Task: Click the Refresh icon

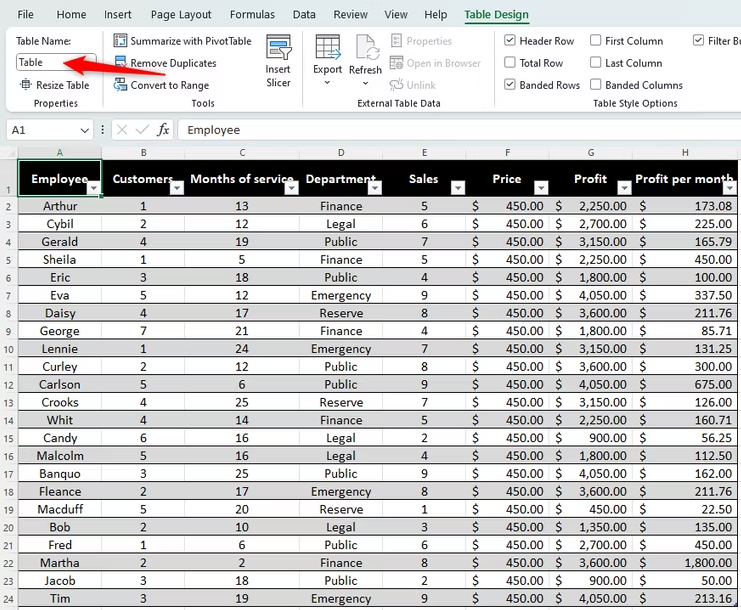Action: pos(366,48)
